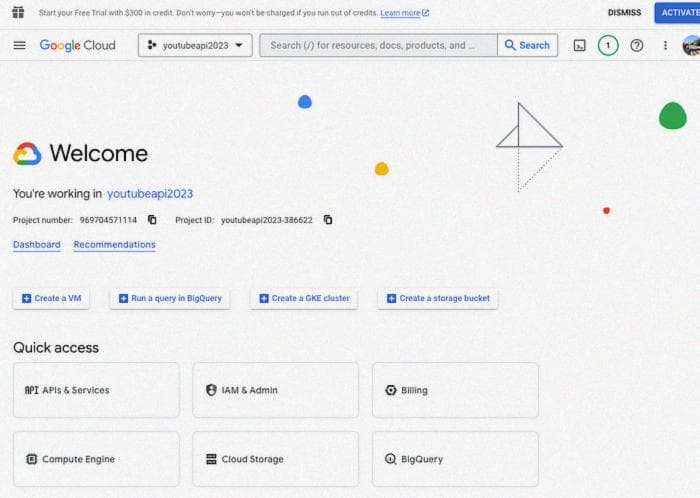This screenshot has height=498, width=700.
Task: Open the youtubeapi2023 project link
Action: [x=150, y=194]
